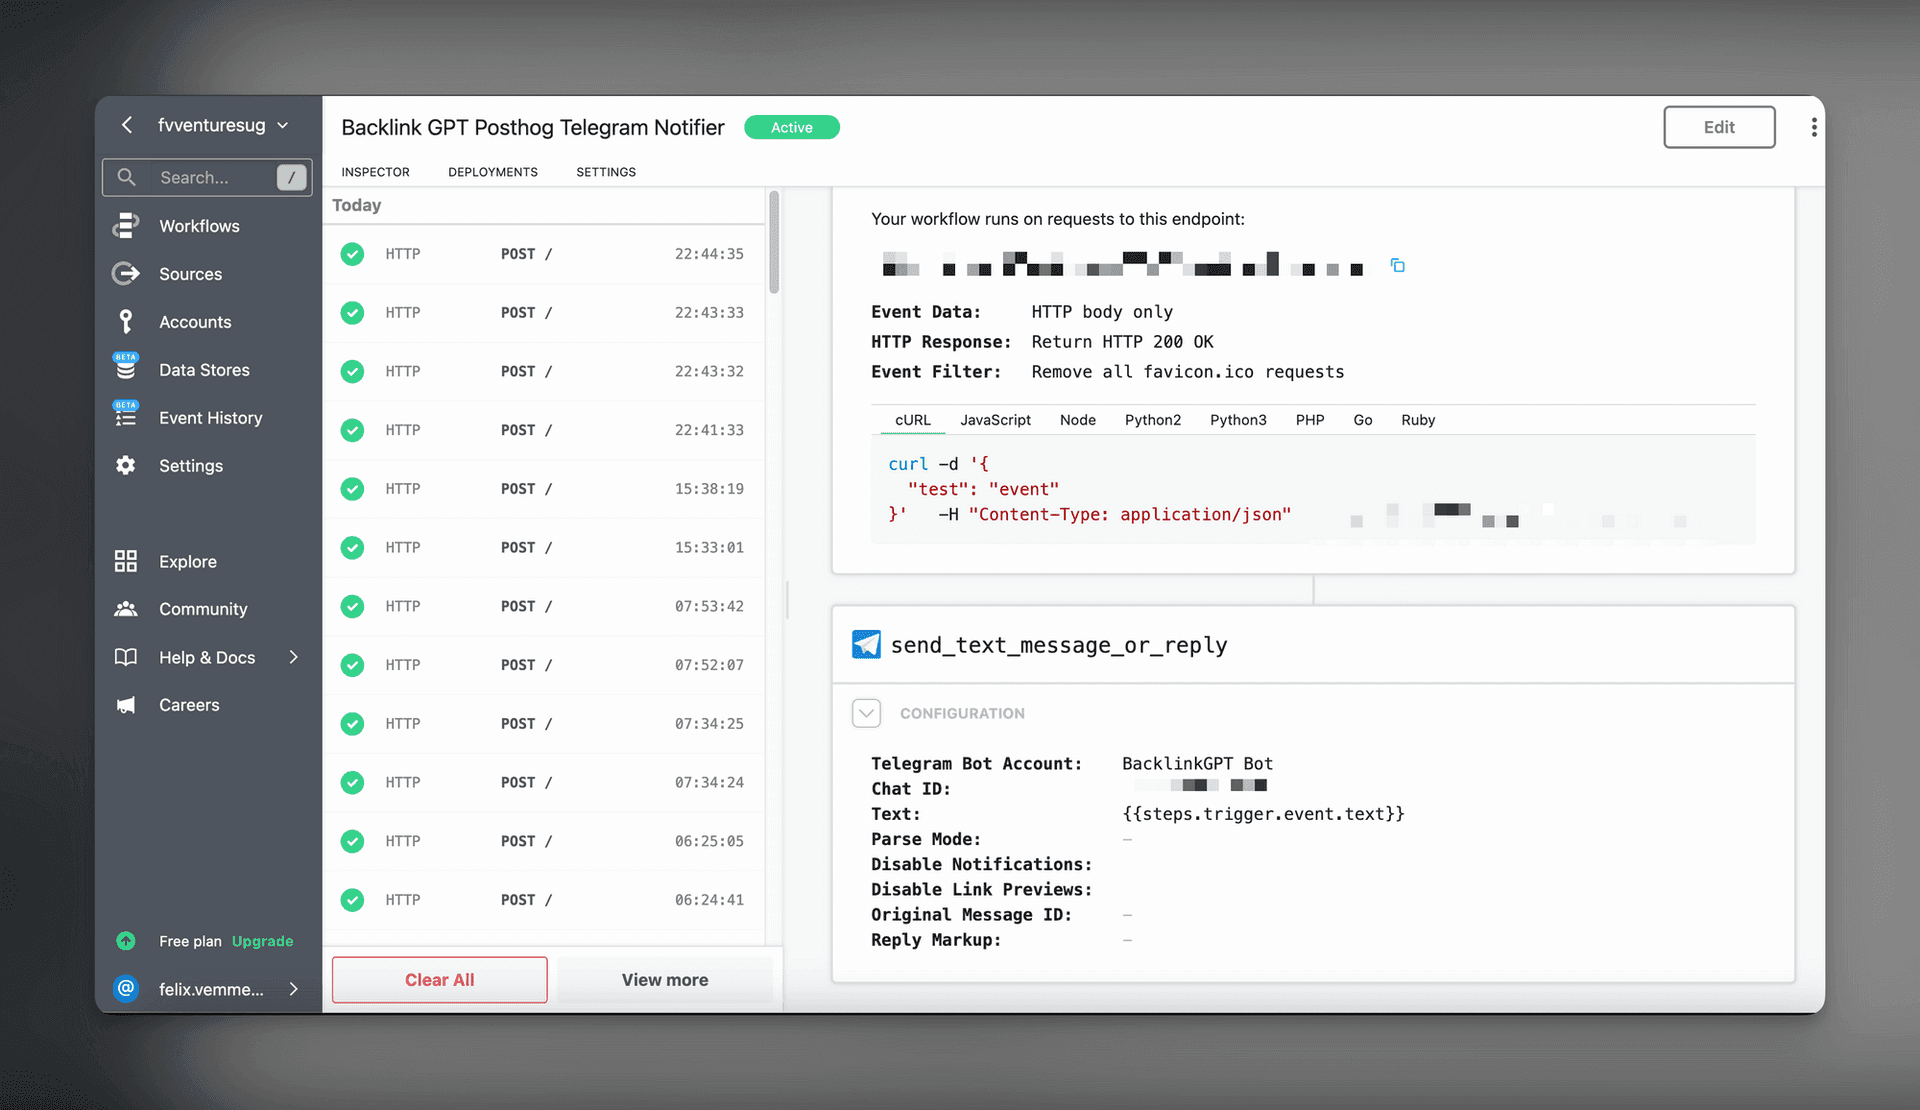
Task: Click the Explore grid icon
Action: point(126,561)
